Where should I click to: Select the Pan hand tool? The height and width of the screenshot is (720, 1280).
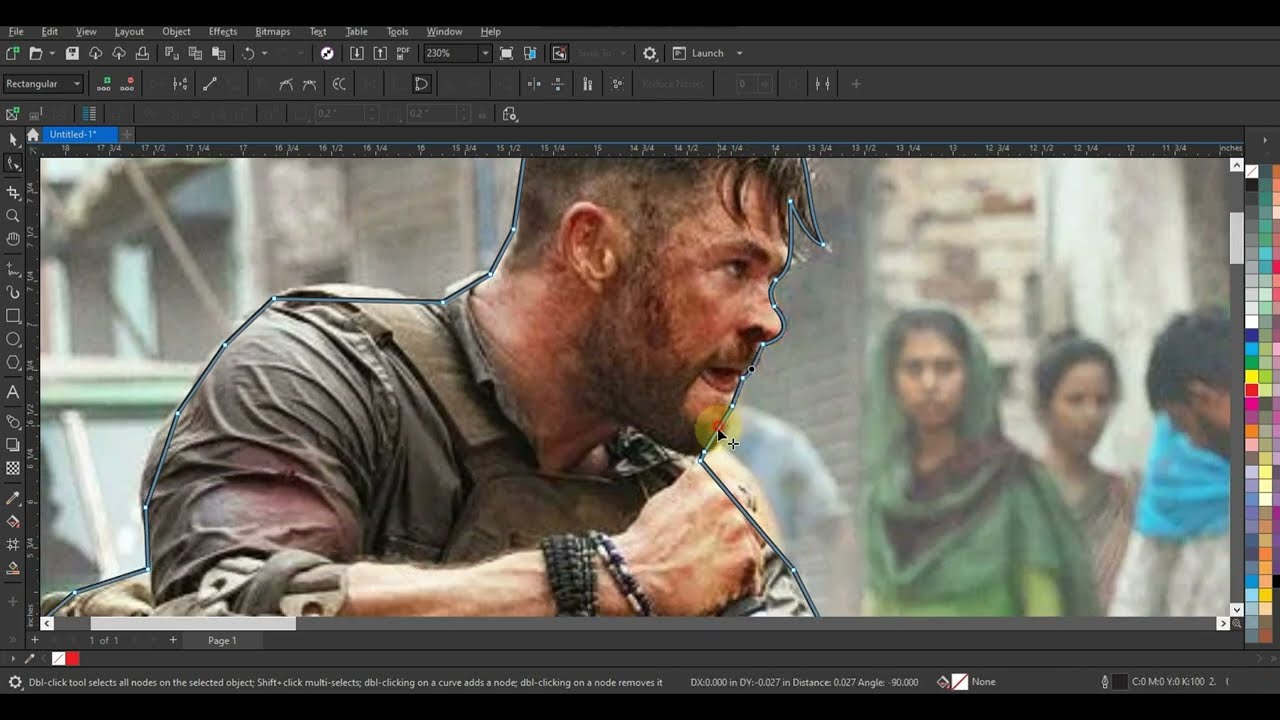pyautogui.click(x=13, y=239)
